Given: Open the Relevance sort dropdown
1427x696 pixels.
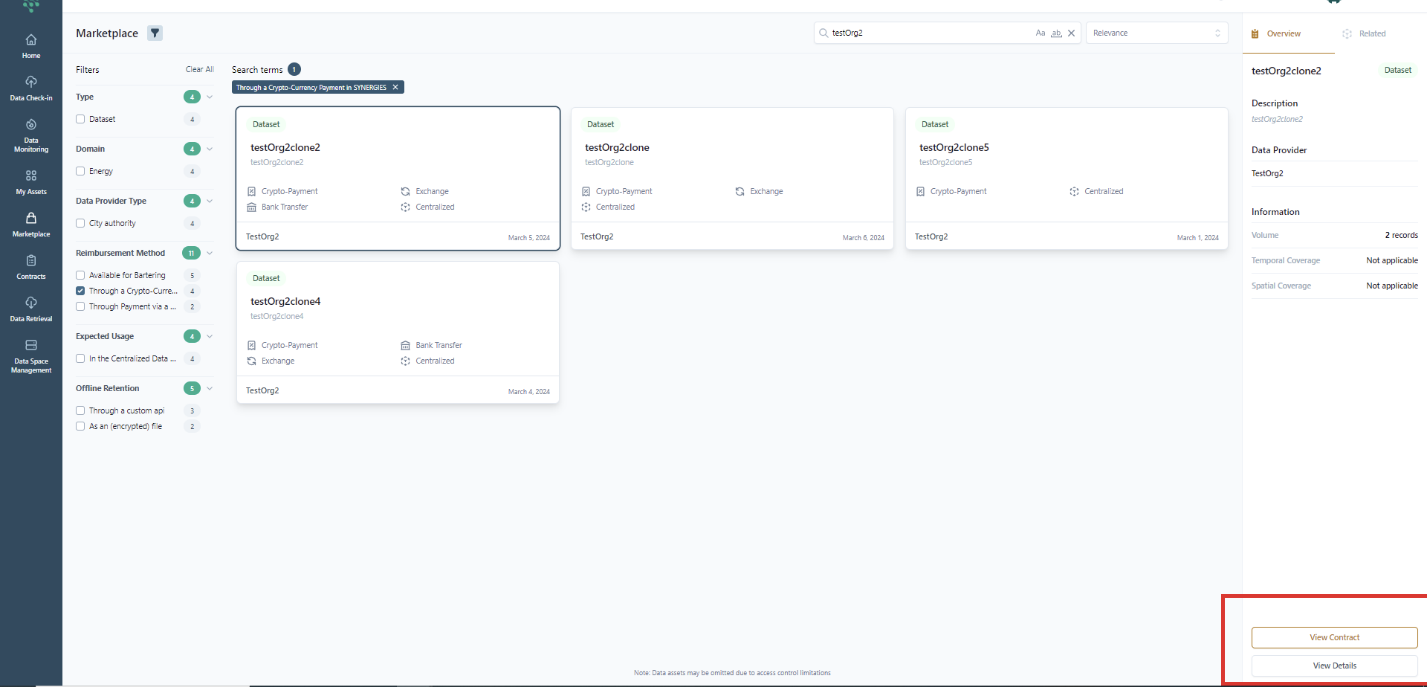Looking at the screenshot, I should click(x=1156, y=33).
